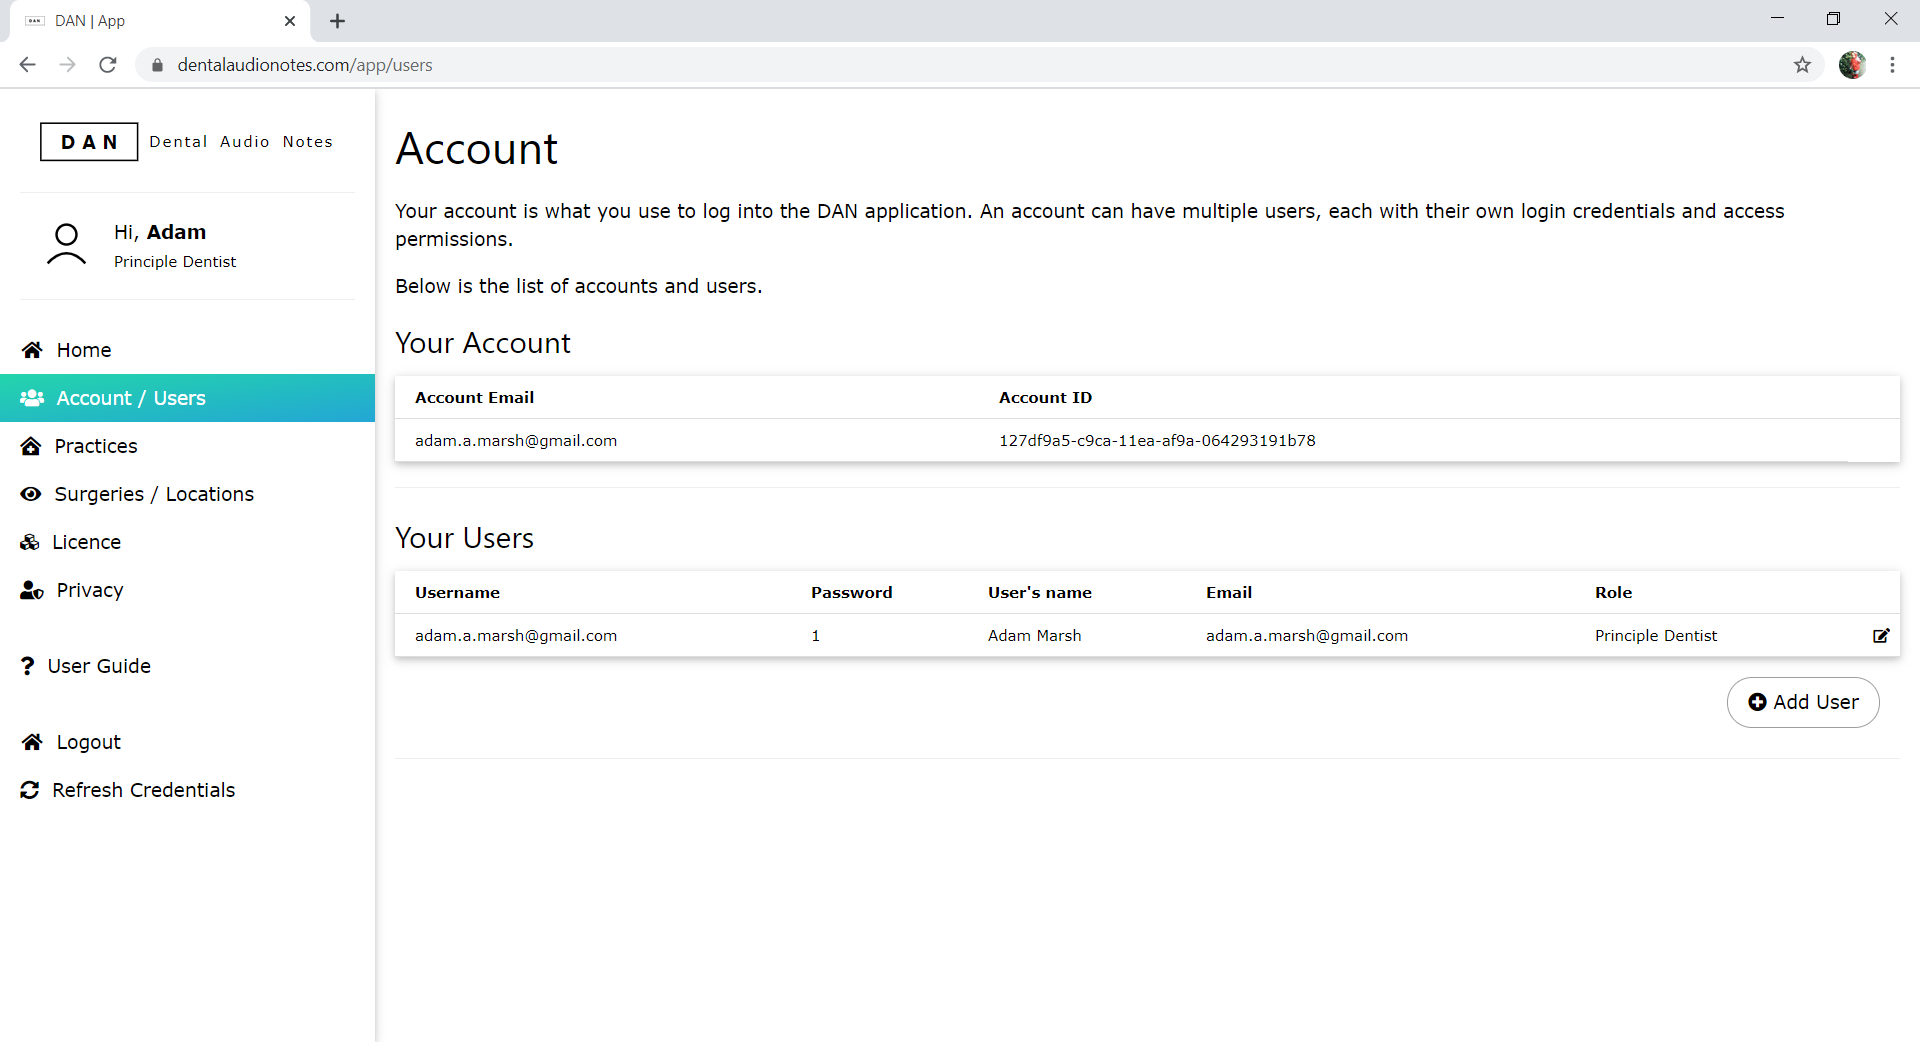The width and height of the screenshot is (1920, 1042).
Task: Click the user avatar icon beside Hi, Adam
Action: pyautogui.click(x=66, y=245)
